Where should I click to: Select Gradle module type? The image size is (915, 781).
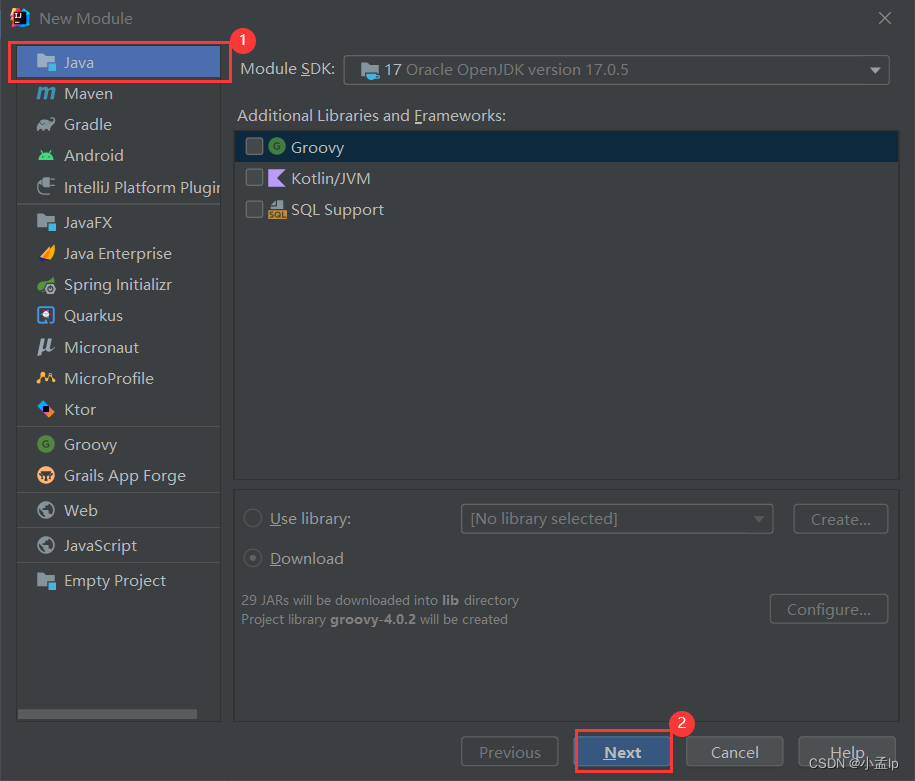(x=118, y=124)
